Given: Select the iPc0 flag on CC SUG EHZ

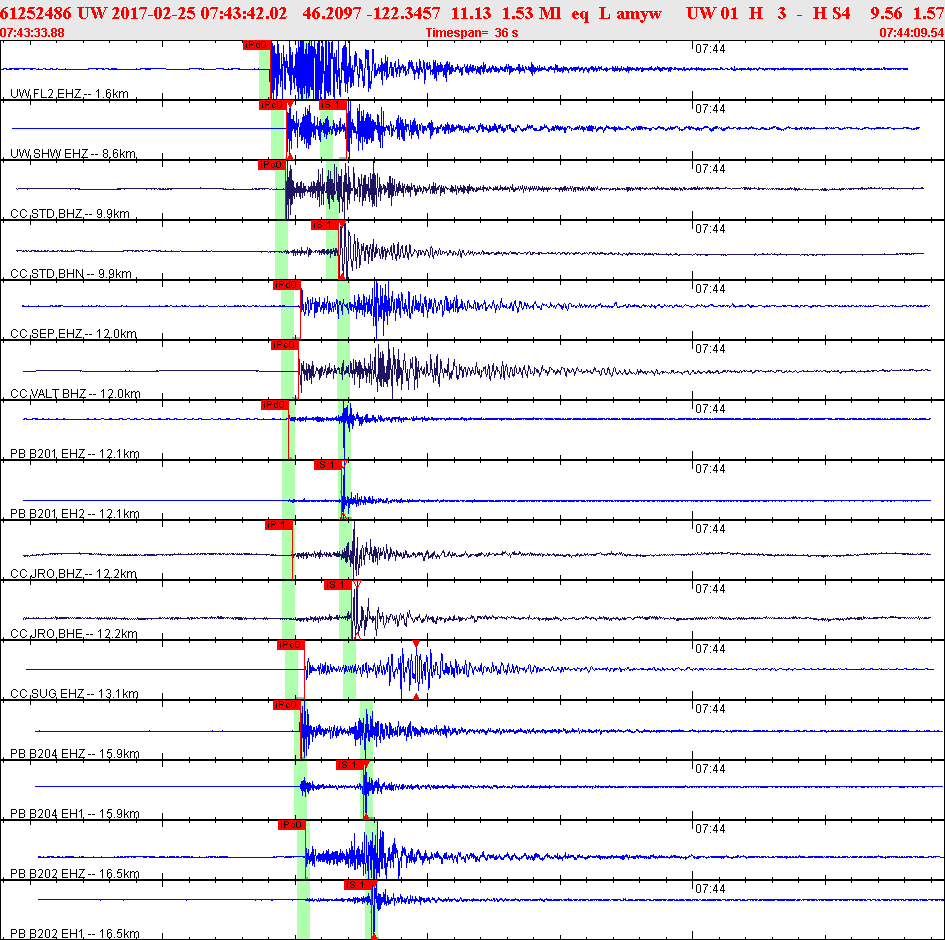Looking at the screenshot, I should click(x=290, y=645).
